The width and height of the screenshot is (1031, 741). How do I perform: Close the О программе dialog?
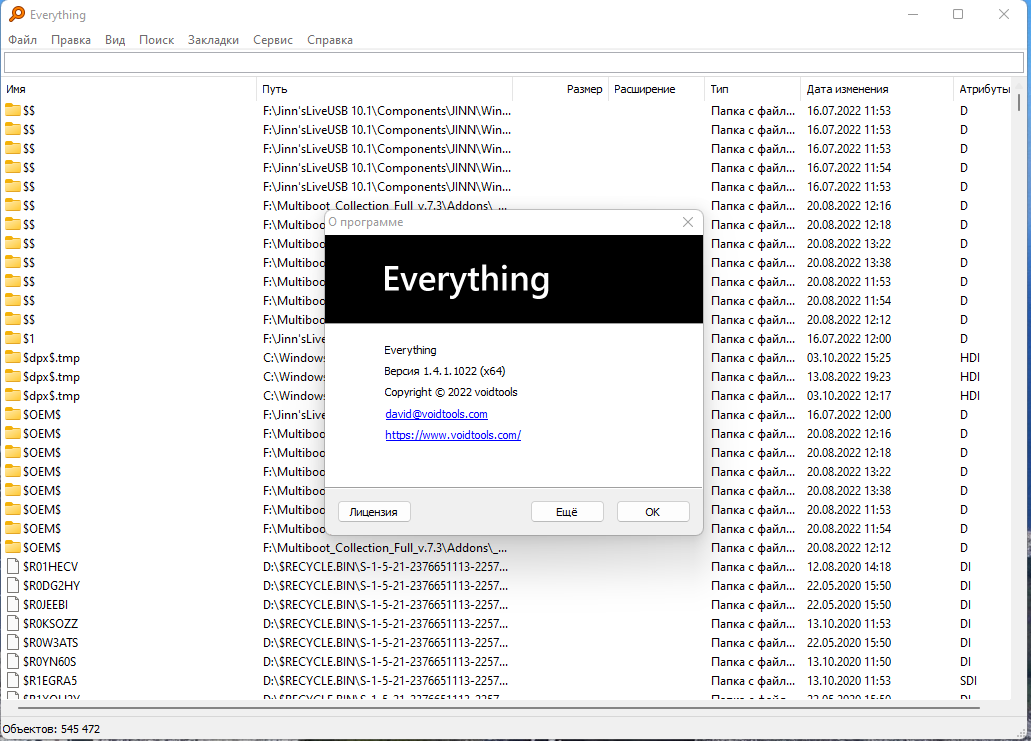click(x=688, y=222)
